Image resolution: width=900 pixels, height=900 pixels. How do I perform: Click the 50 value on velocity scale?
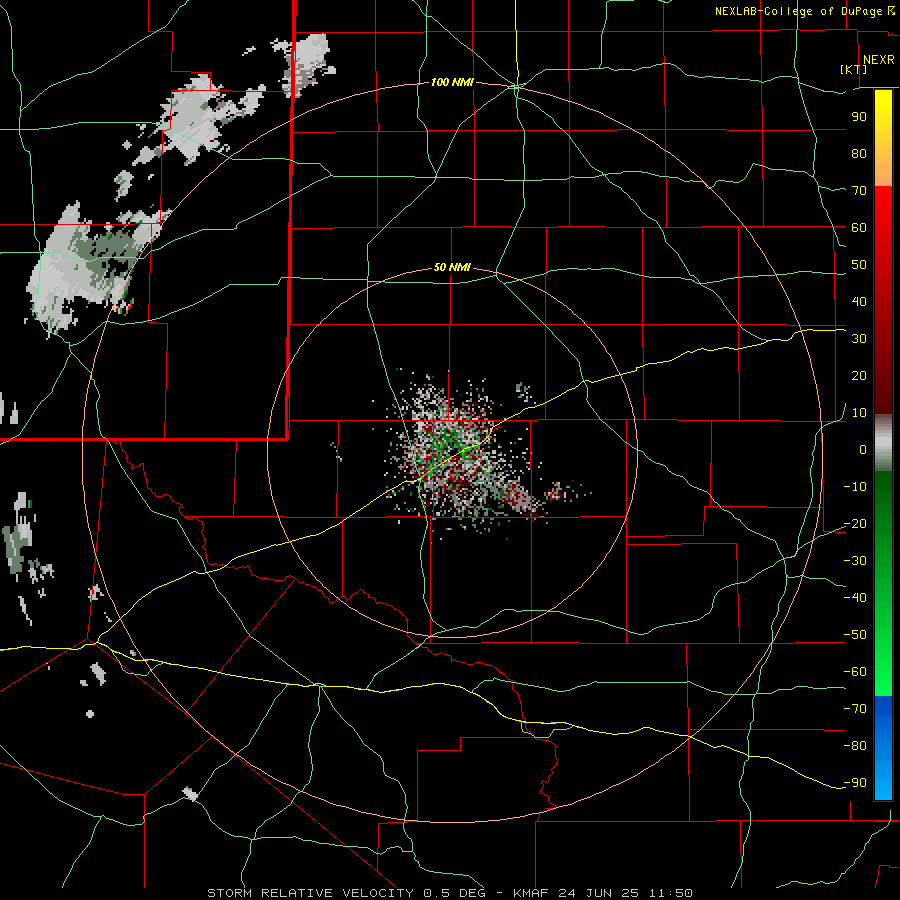(859, 265)
